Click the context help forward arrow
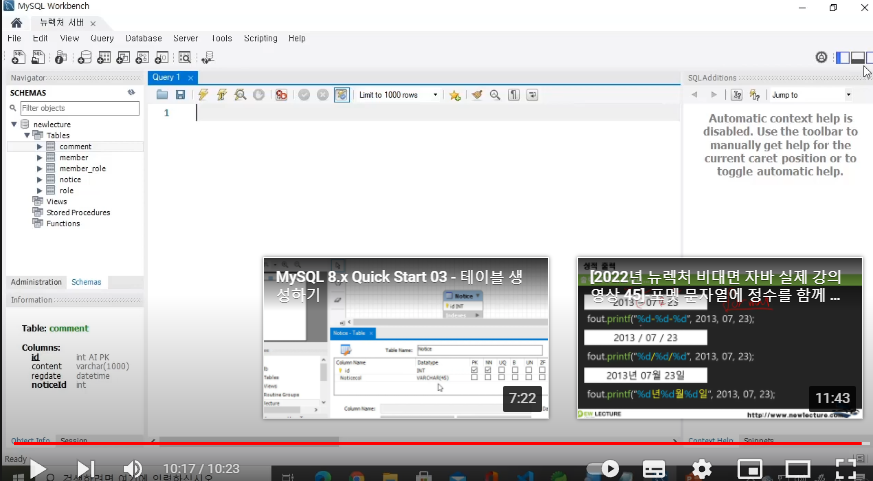Screen dimensions: 873x481 point(714,95)
